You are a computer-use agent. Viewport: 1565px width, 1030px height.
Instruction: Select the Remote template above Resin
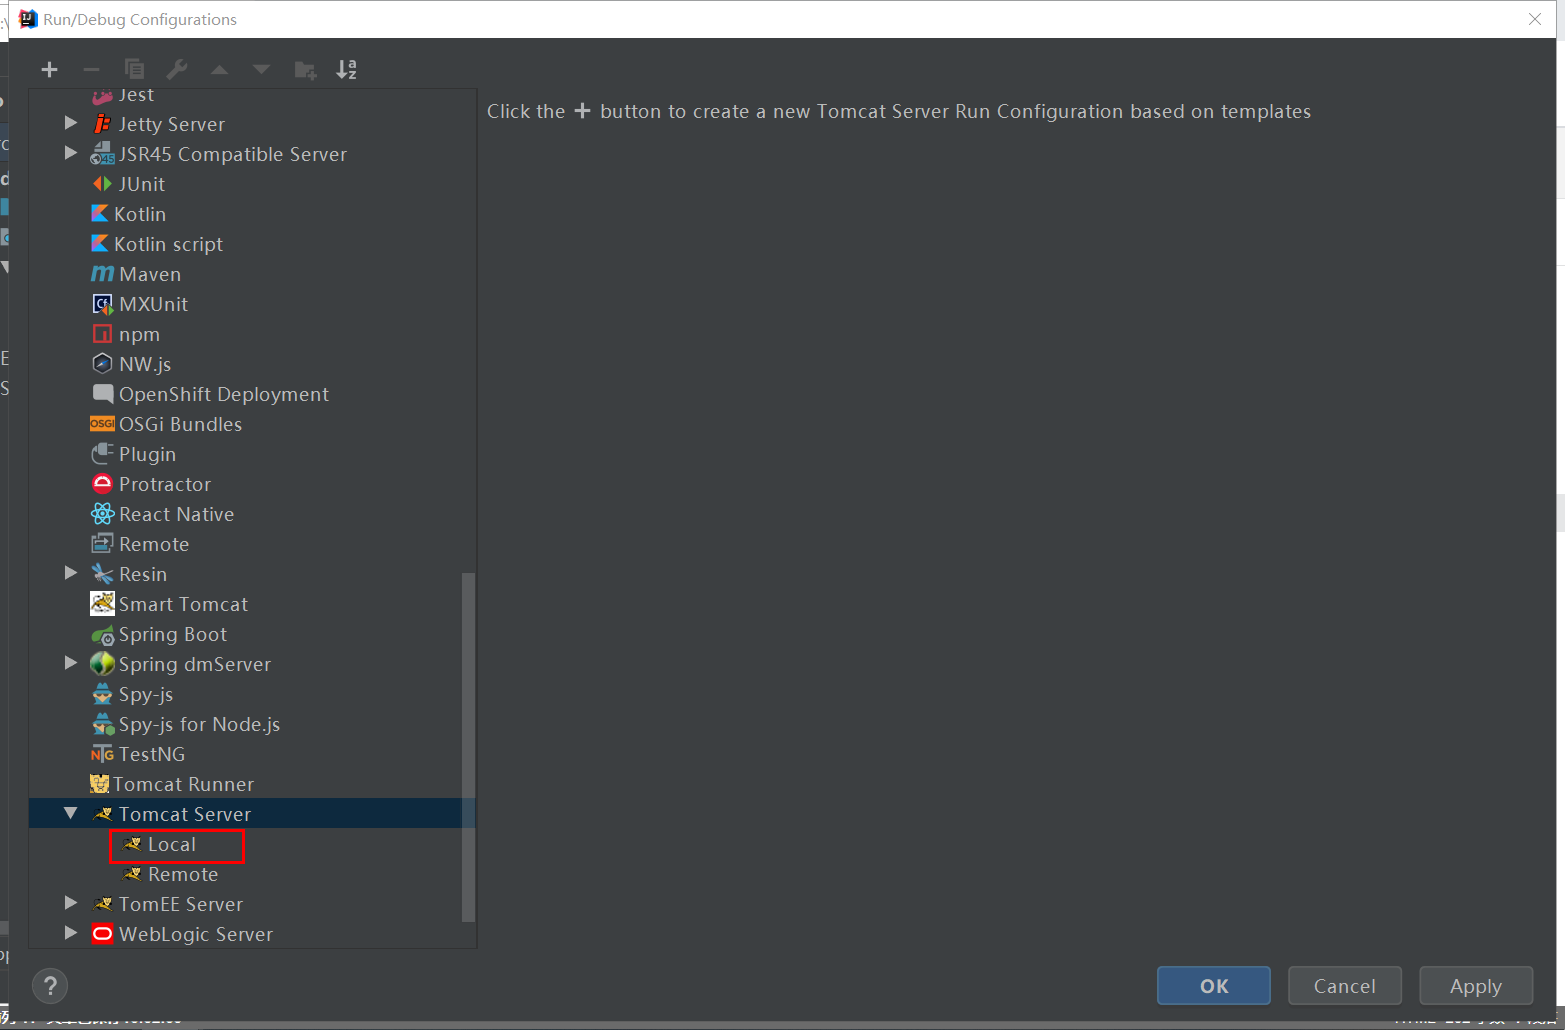pyautogui.click(x=154, y=544)
